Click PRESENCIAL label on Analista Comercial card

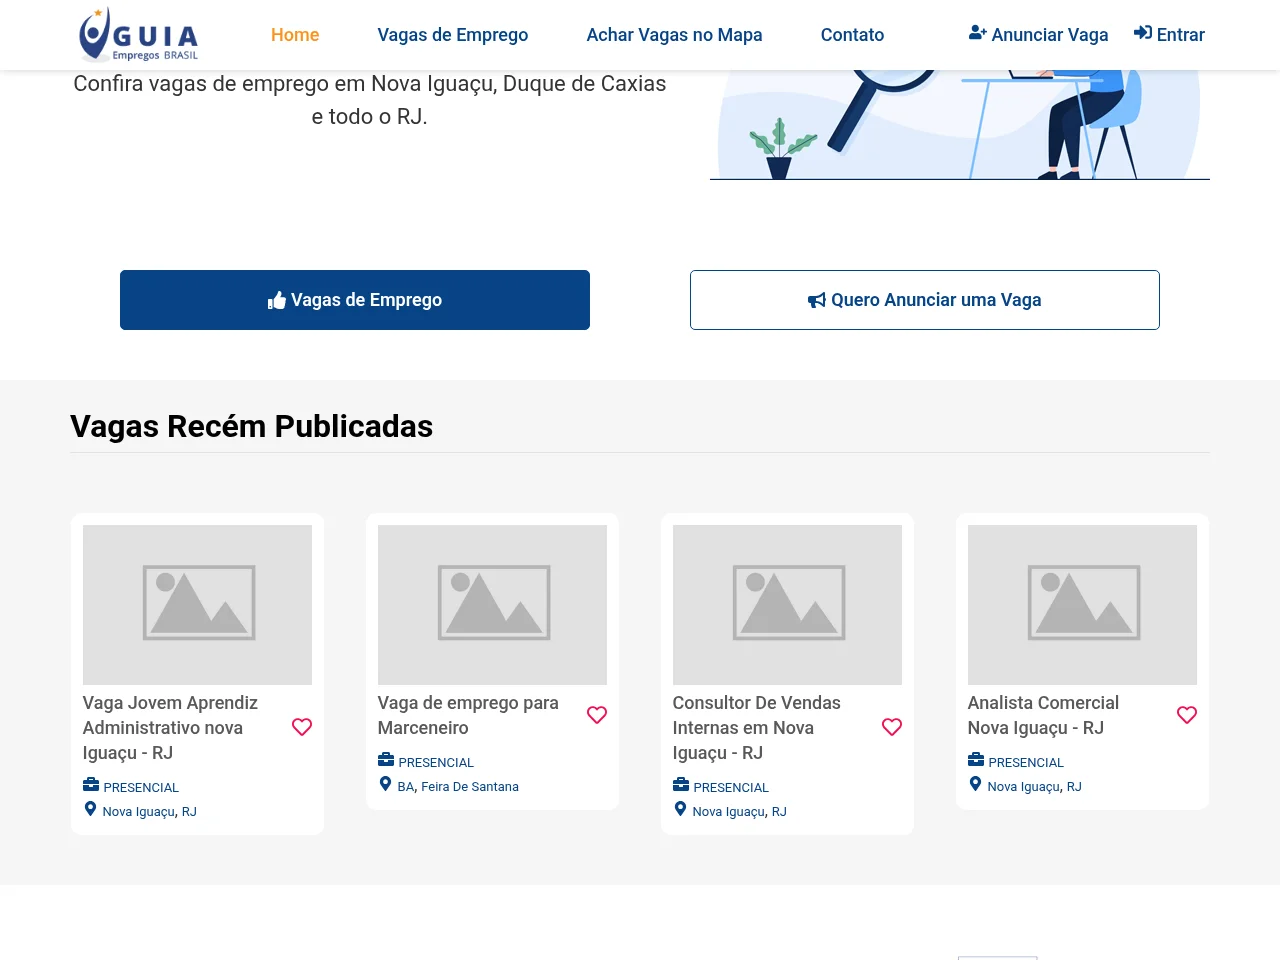[x=1026, y=763]
